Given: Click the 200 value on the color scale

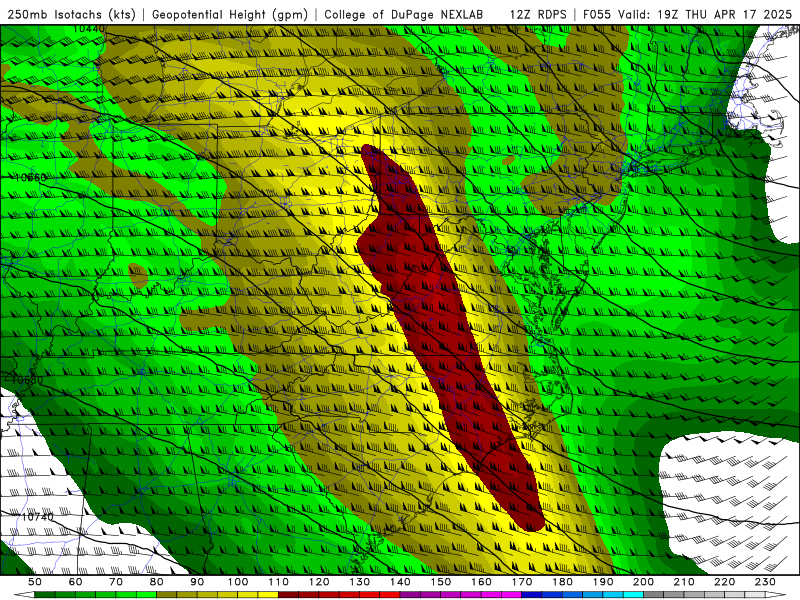Looking at the screenshot, I should pyautogui.click(x=643, y=582).
